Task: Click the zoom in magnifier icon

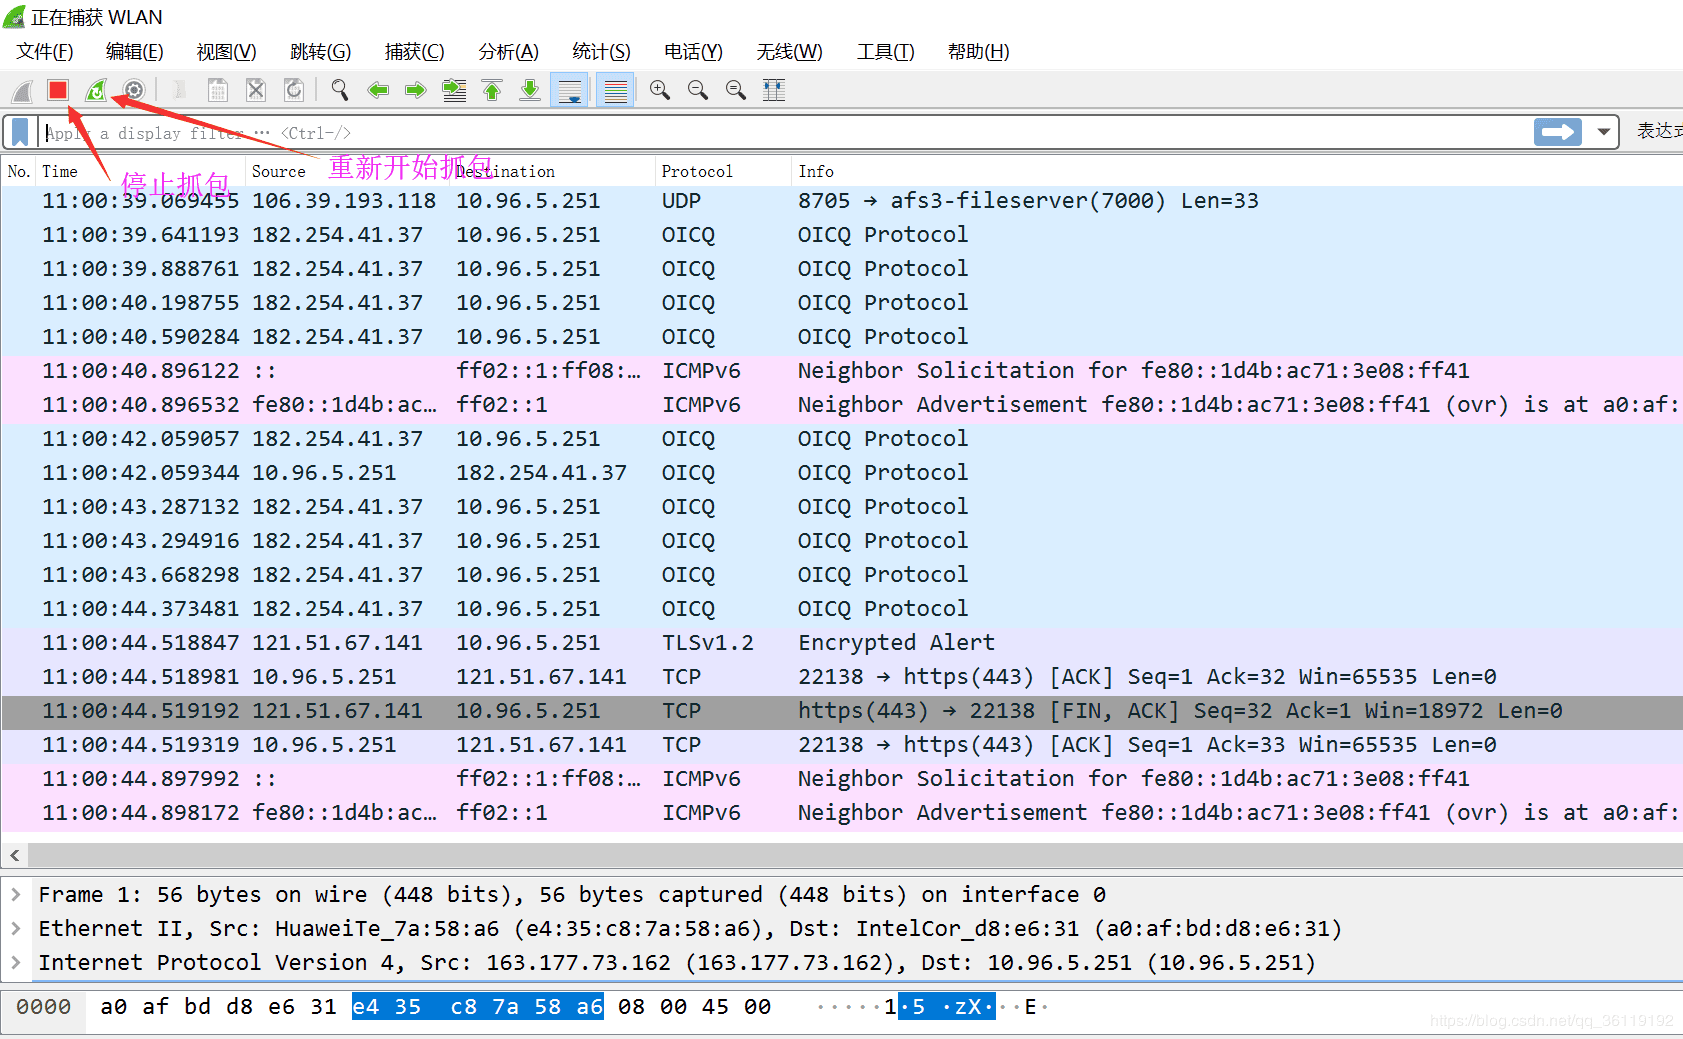Action: pyautogui.click(x=660, y=91)
